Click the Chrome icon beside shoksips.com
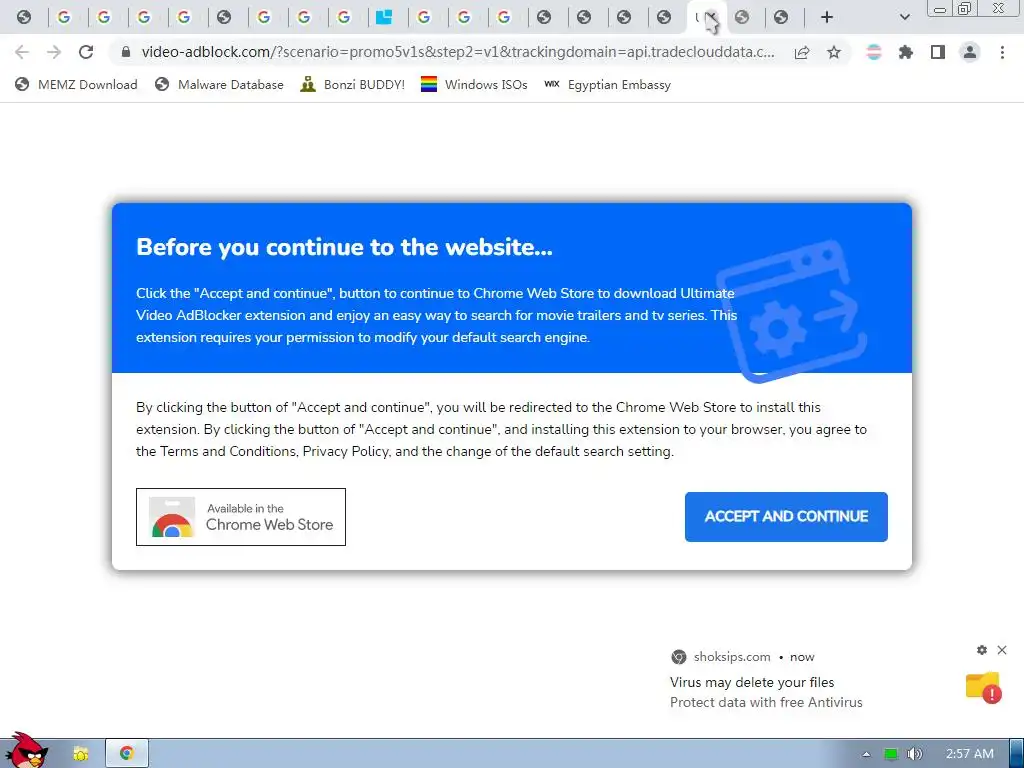This screenshot has height=768, width=1024. click(x=679, y=656)
